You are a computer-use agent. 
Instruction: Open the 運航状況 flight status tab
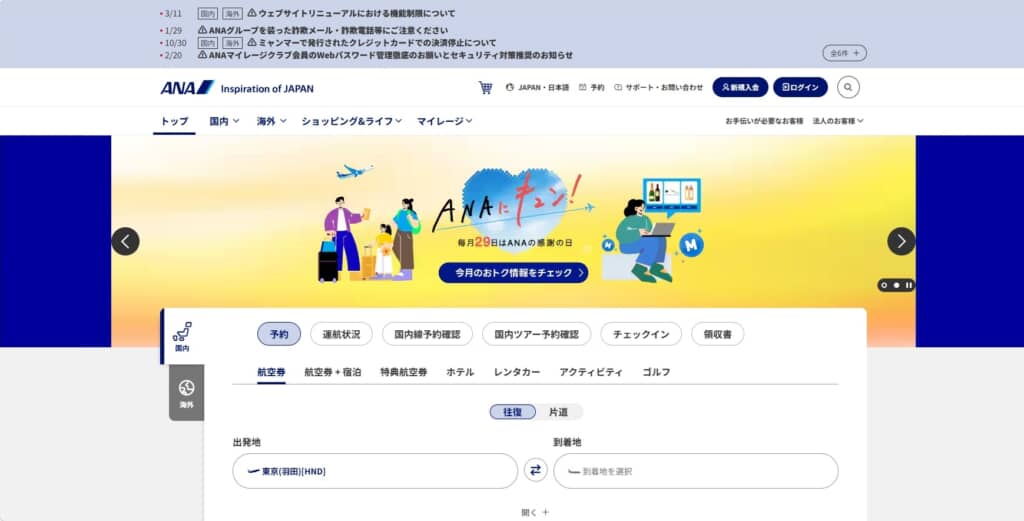coord(341,334)
